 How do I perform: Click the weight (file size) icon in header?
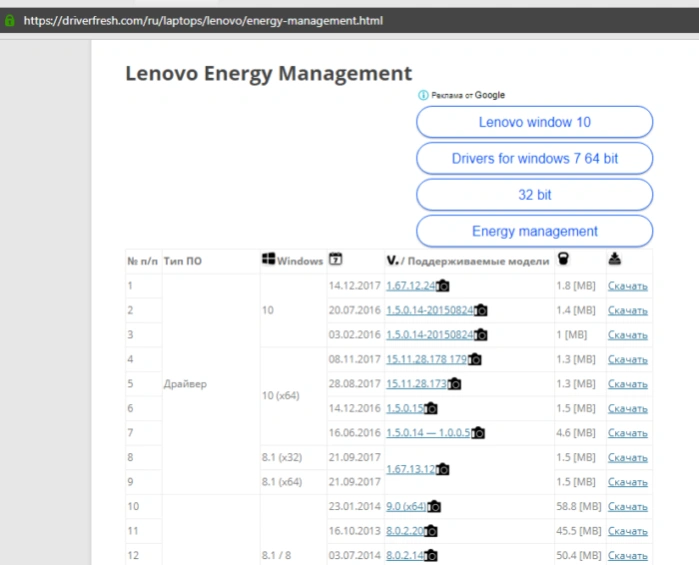tap(563, 259)
